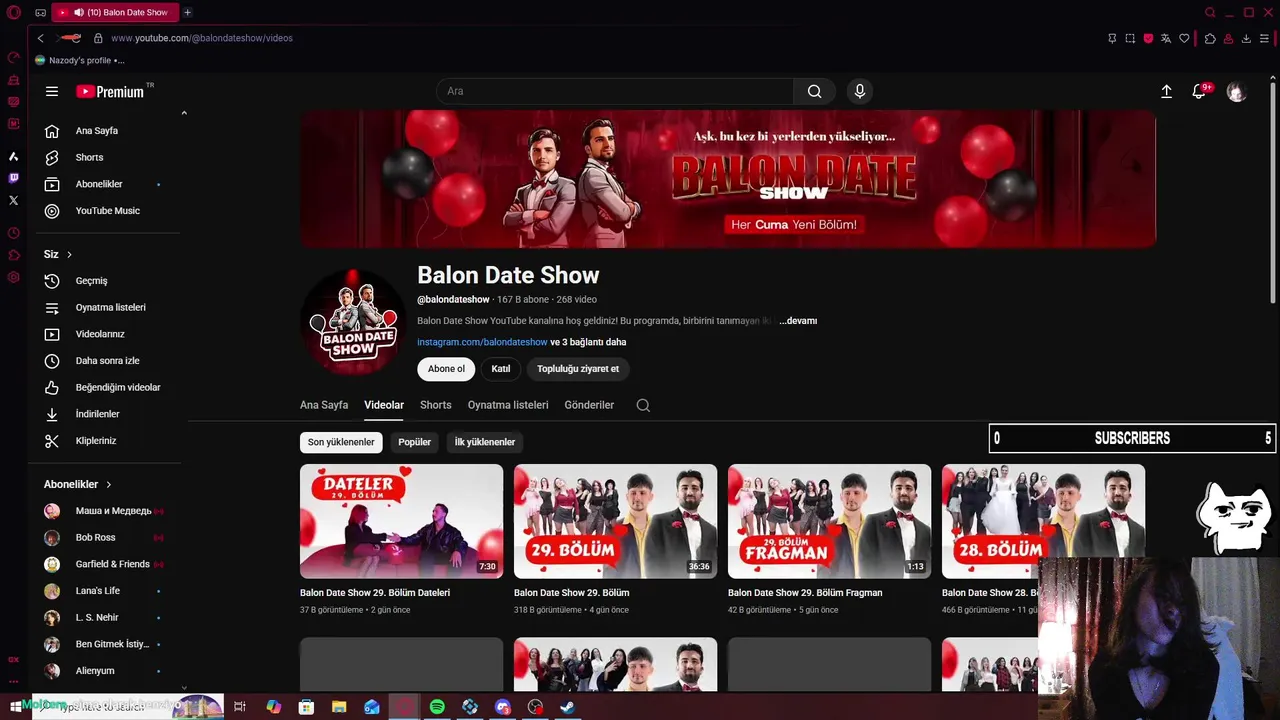Open Twitch in the Opera sidebar
This screenshot has width=1280, height=720.
click(13, 178)
